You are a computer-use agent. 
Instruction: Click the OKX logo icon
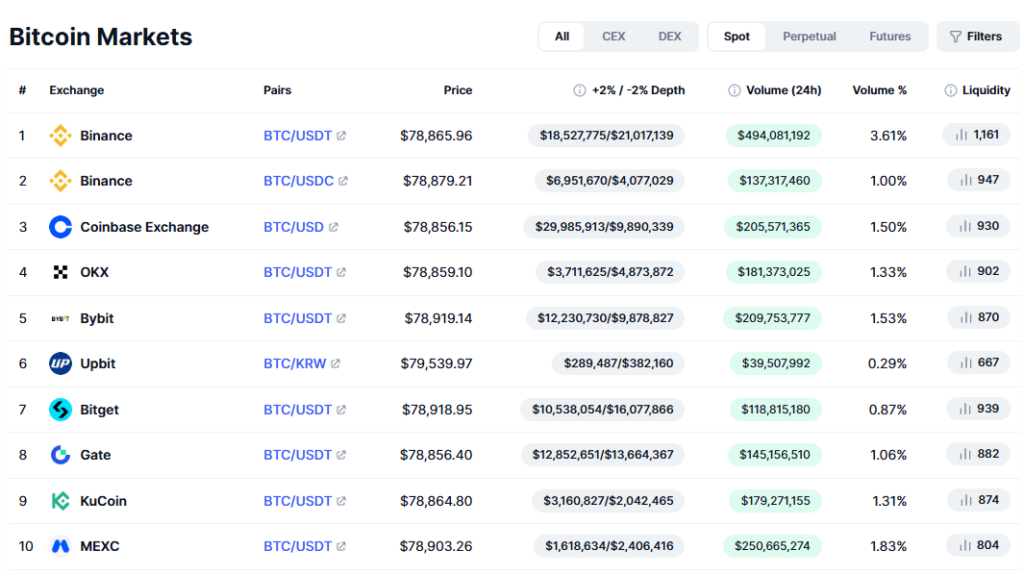[x=60, y=272]
